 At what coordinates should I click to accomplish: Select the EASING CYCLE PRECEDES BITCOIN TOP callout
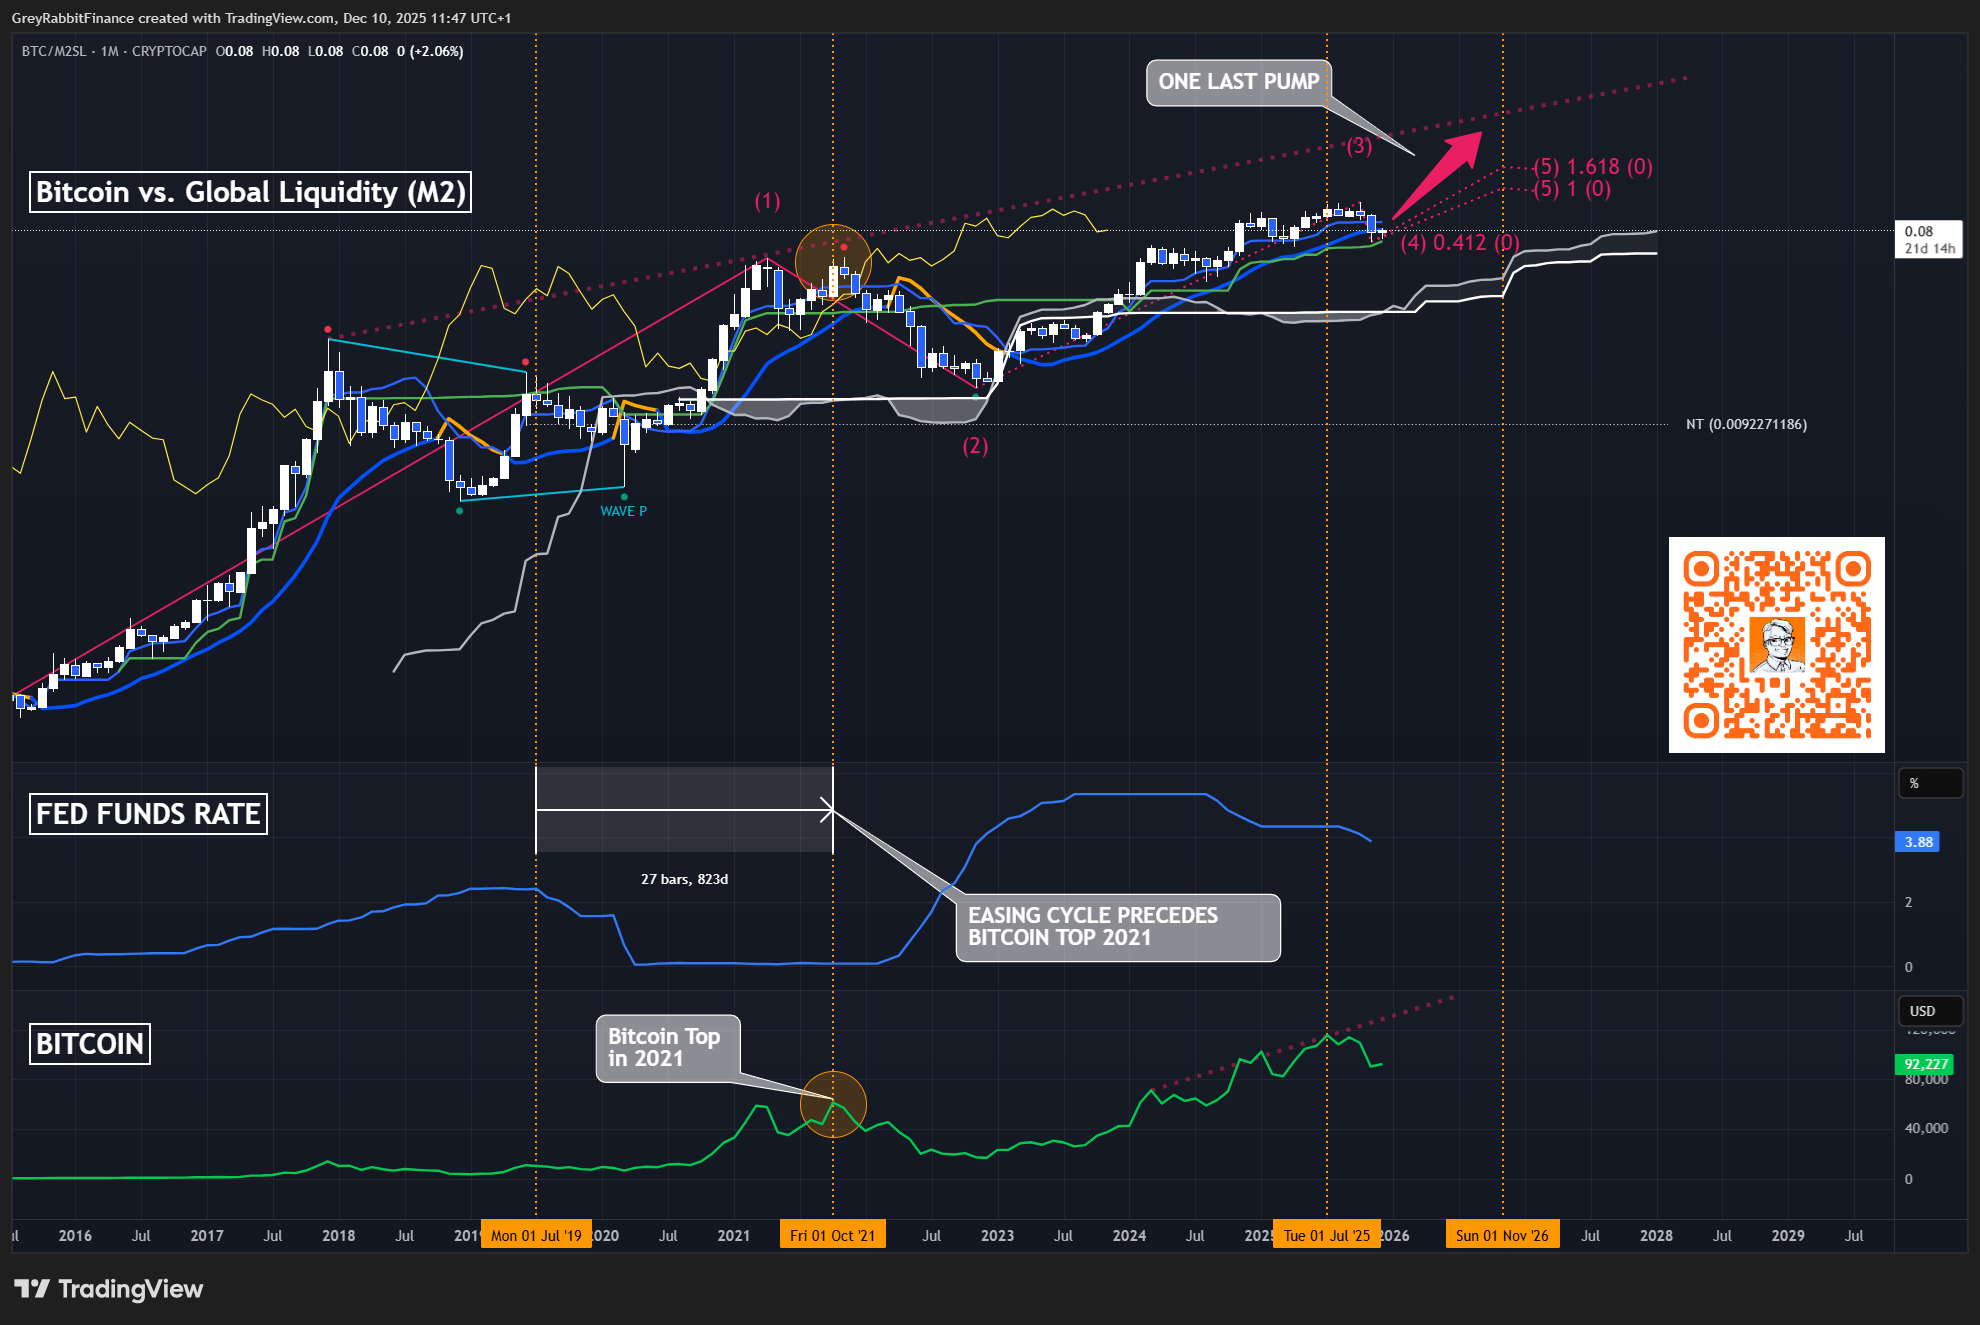(1116, 927)
